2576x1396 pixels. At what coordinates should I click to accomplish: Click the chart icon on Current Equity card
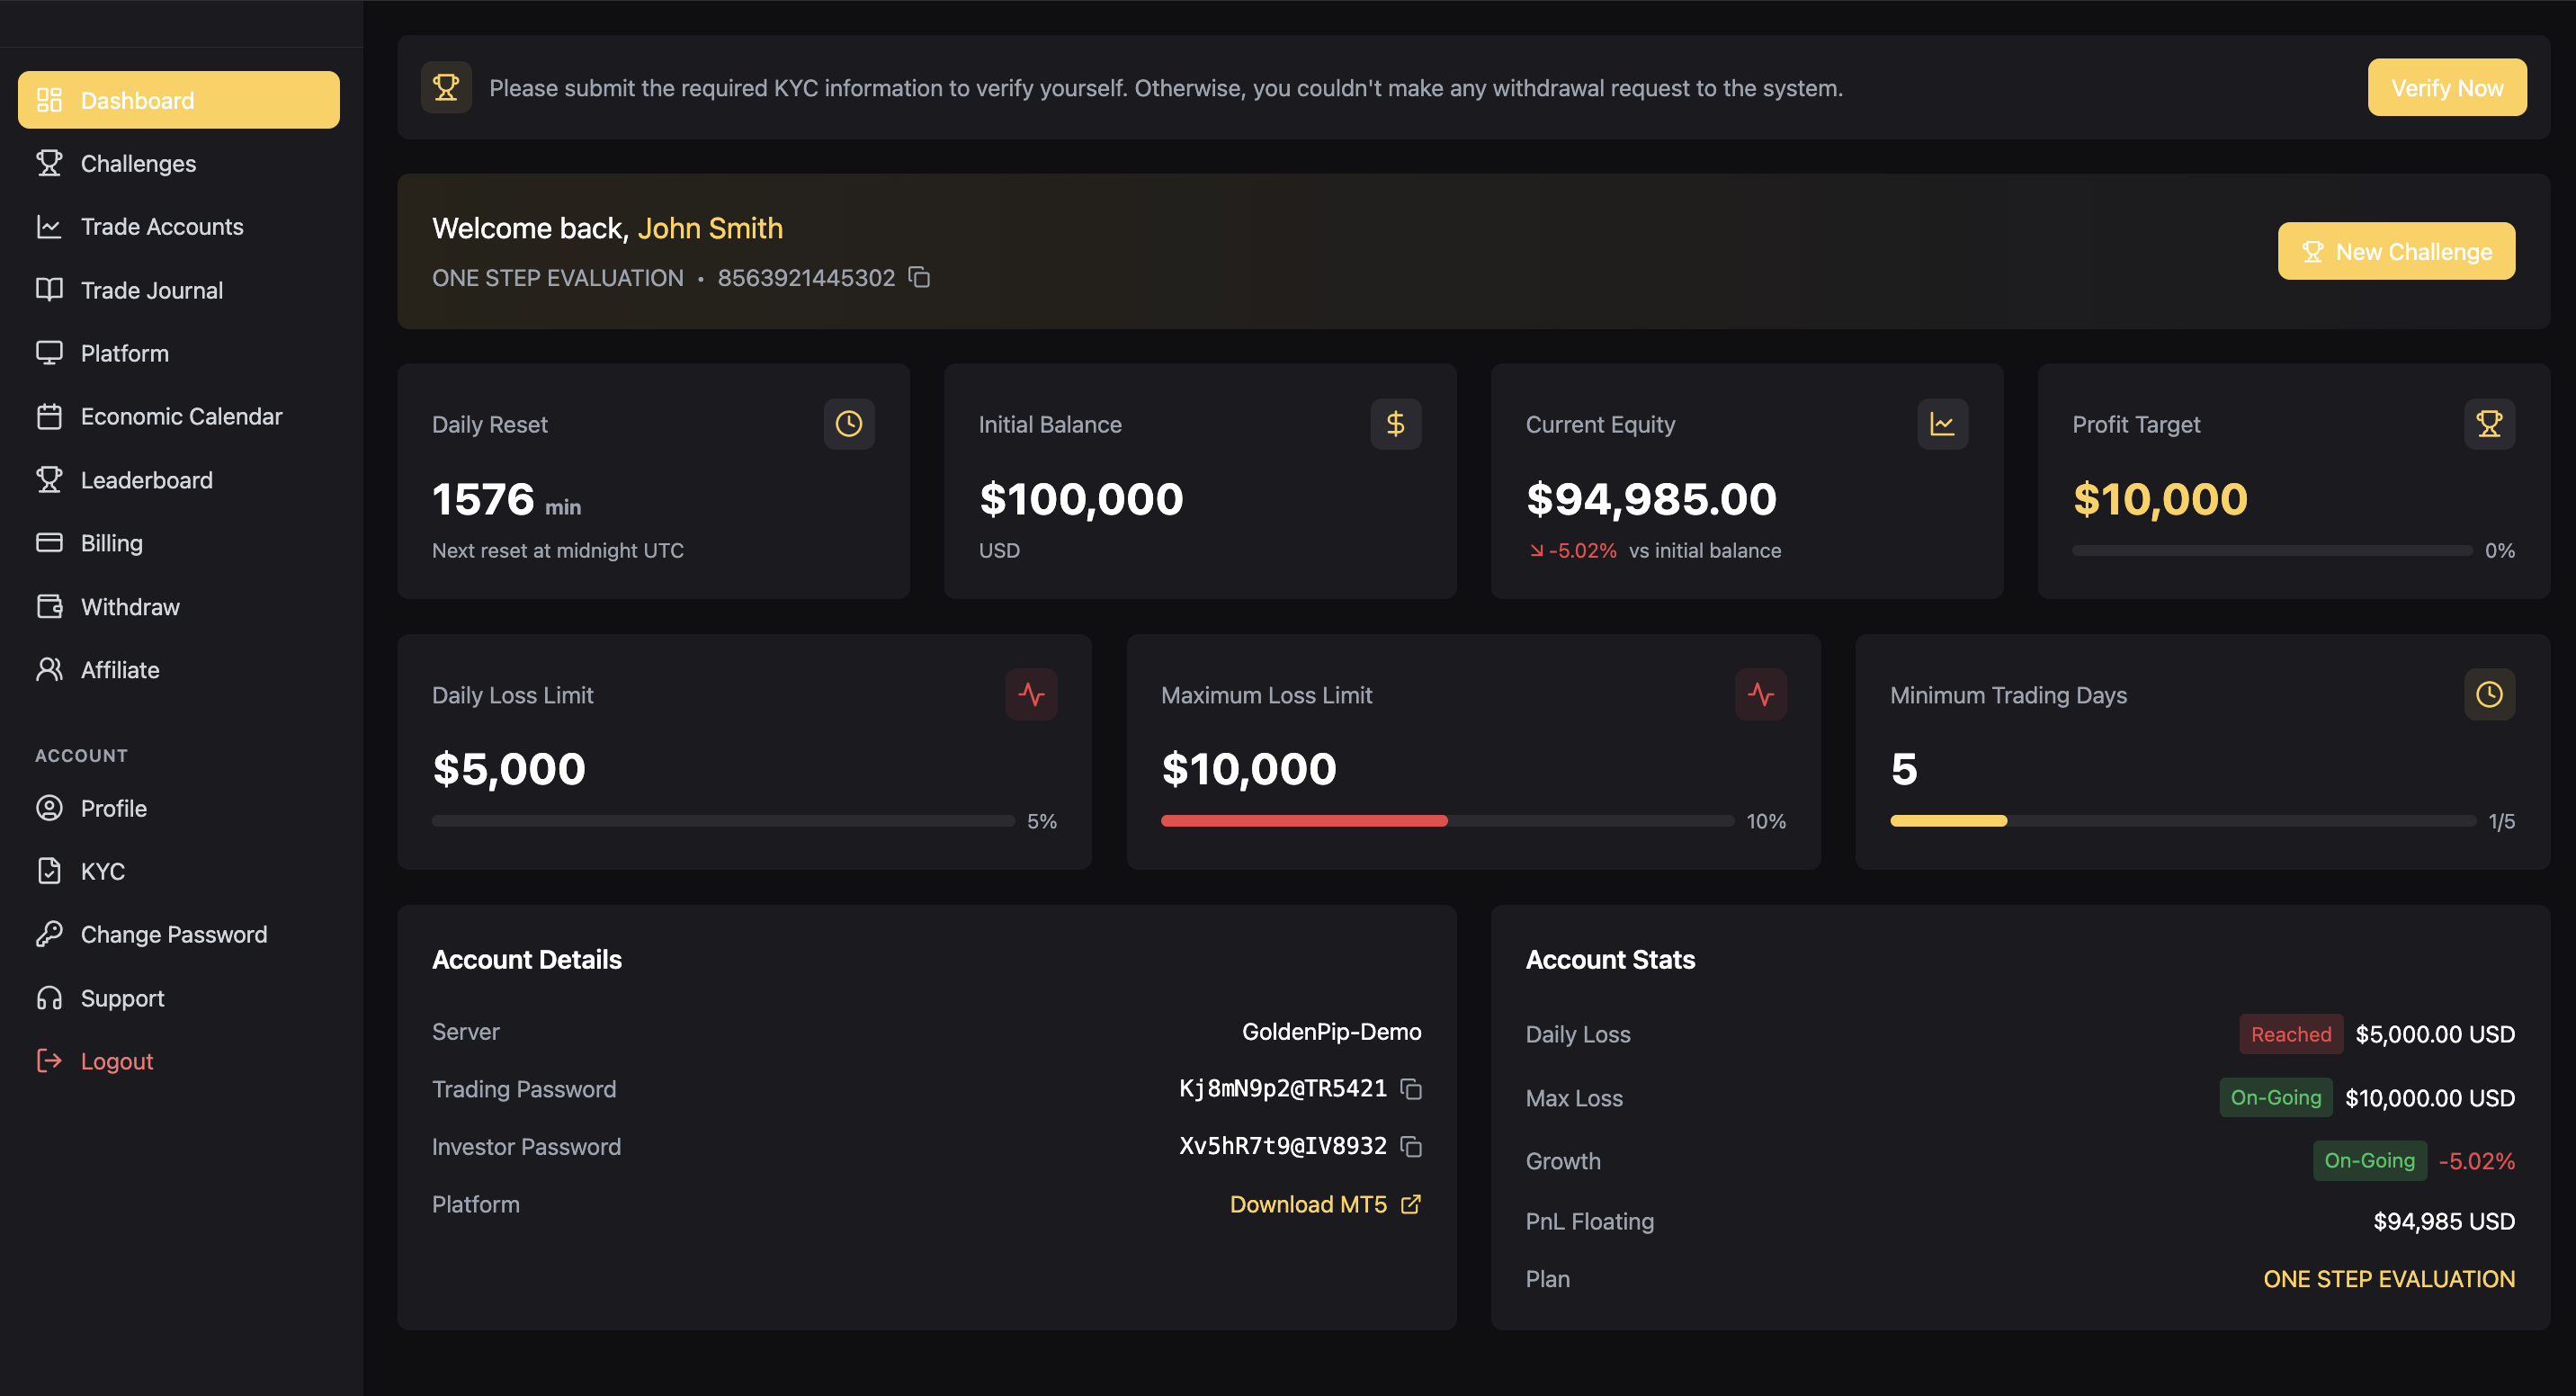click(x=1941, y=423)
